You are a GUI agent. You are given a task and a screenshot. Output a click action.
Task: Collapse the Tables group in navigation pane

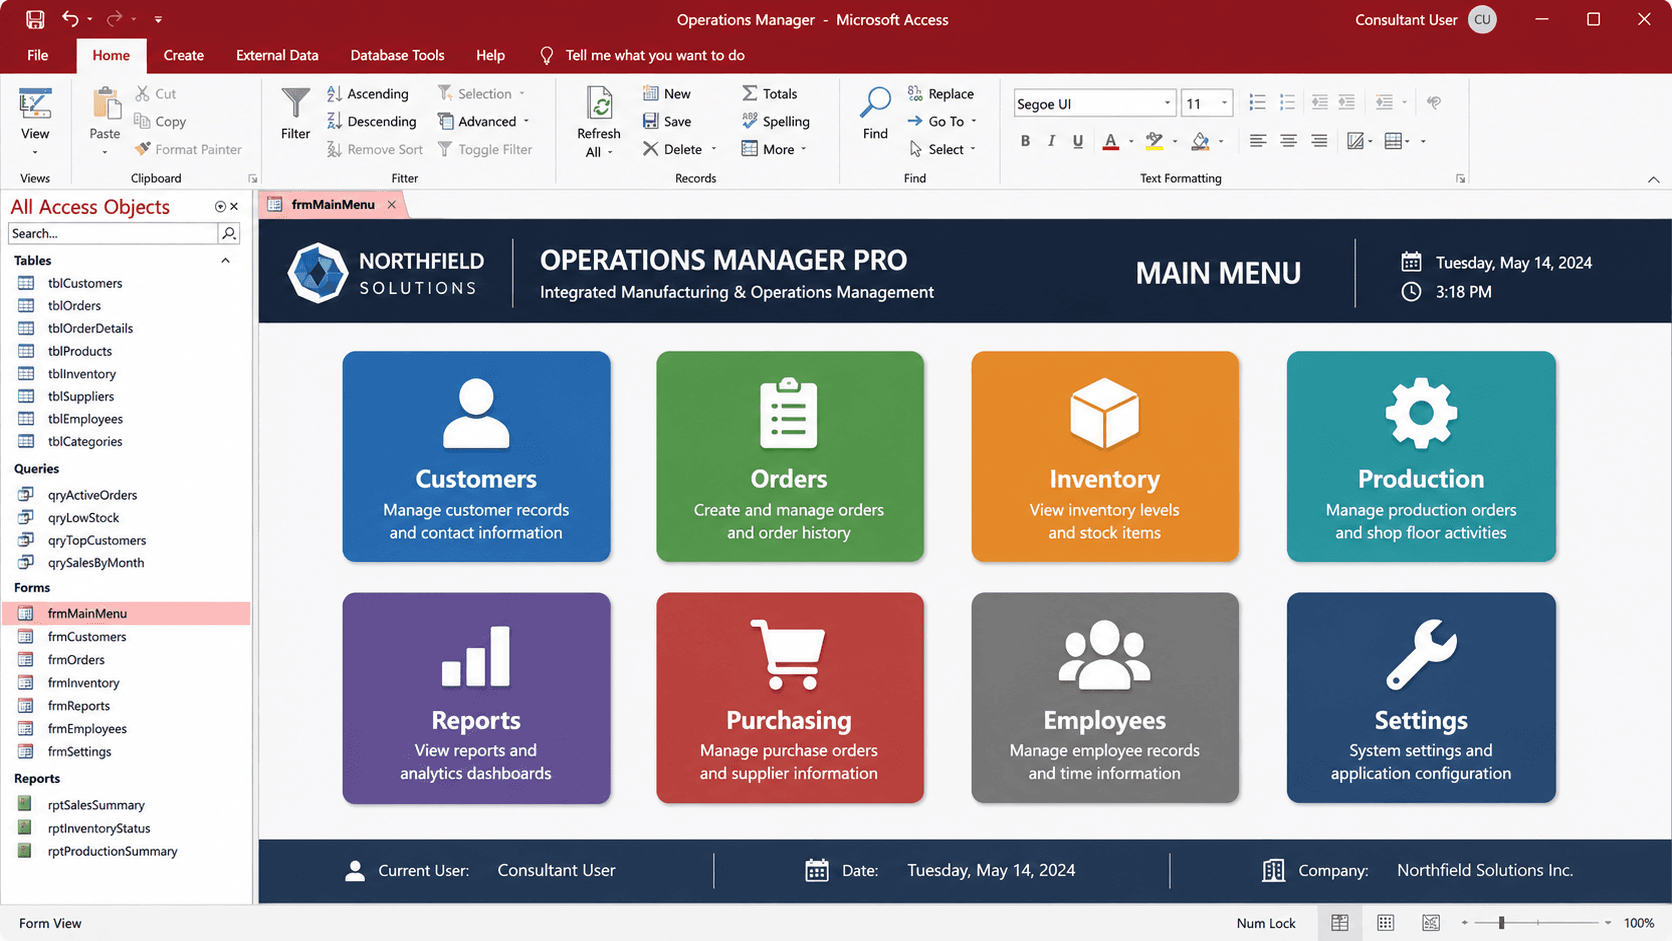coord(226,260)
